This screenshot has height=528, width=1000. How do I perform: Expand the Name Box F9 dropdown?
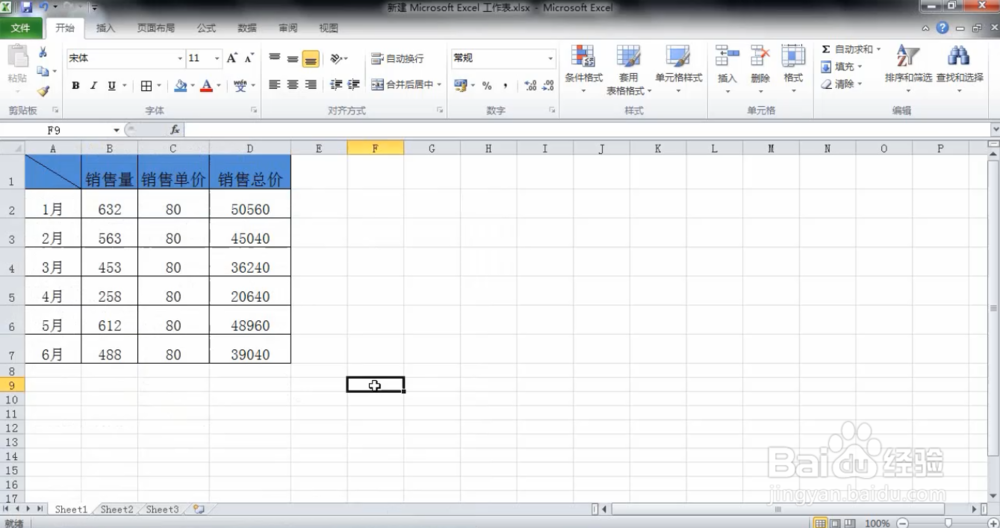[x=117, y=130]
